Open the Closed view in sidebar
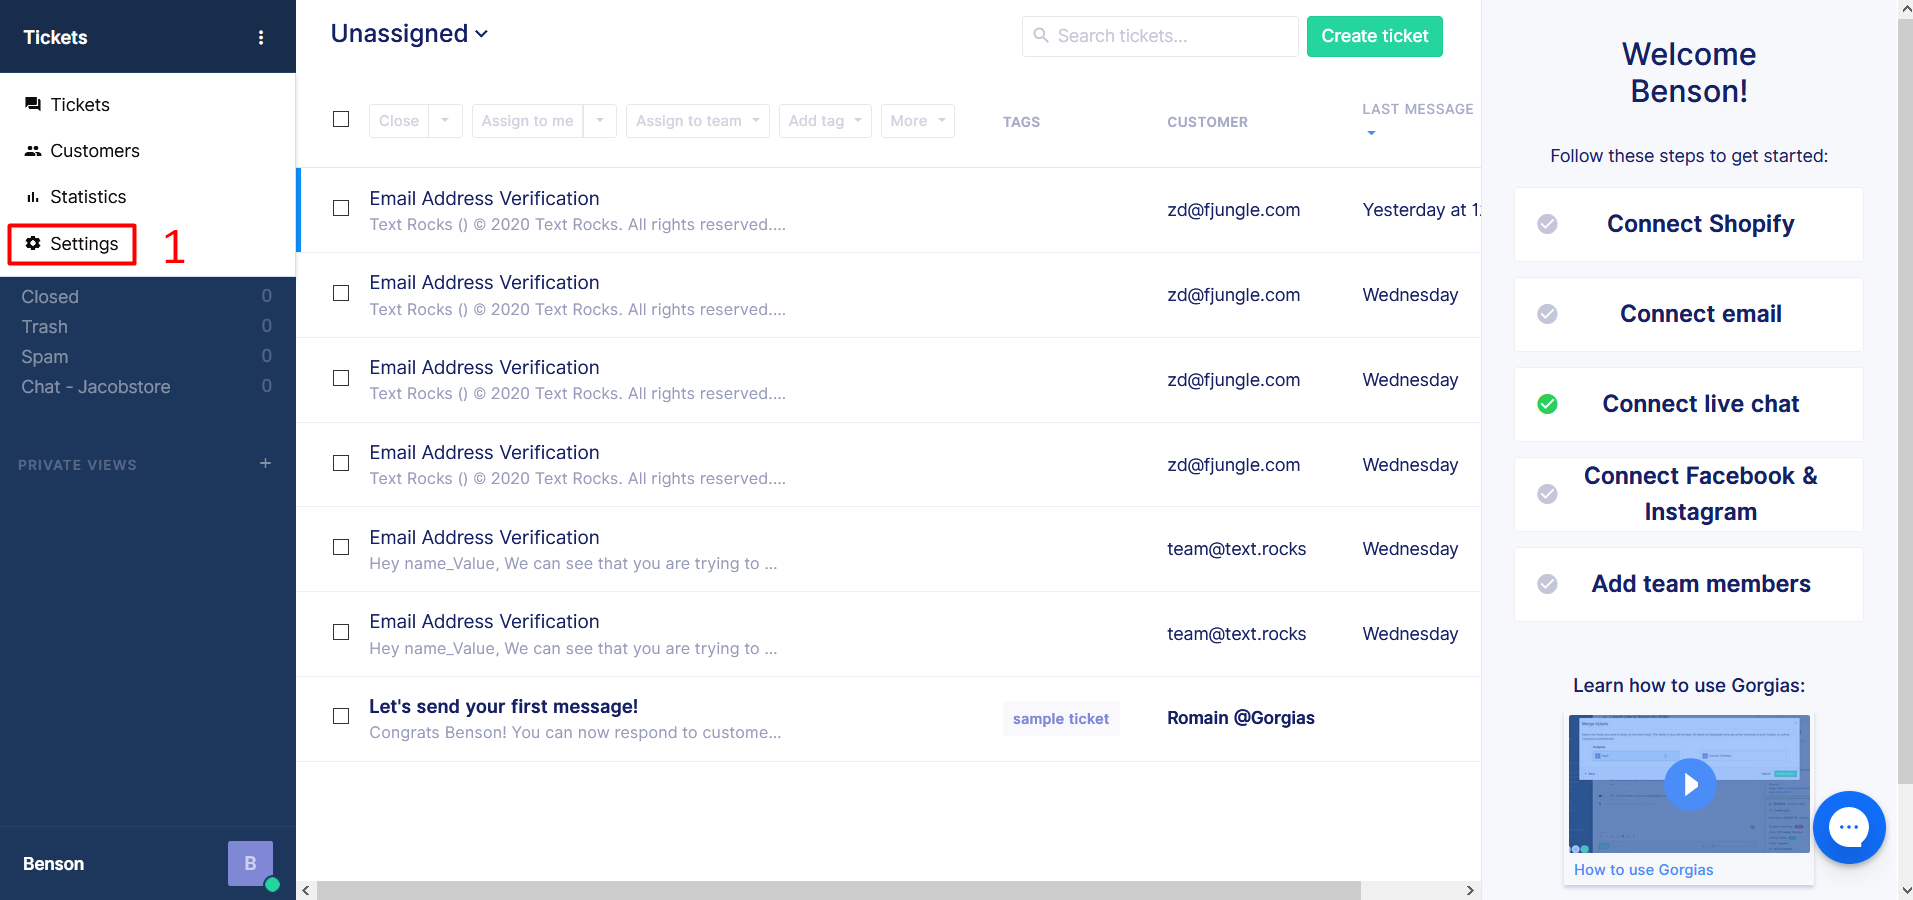This screenshot has width=1913, height=900. (50, 297)
